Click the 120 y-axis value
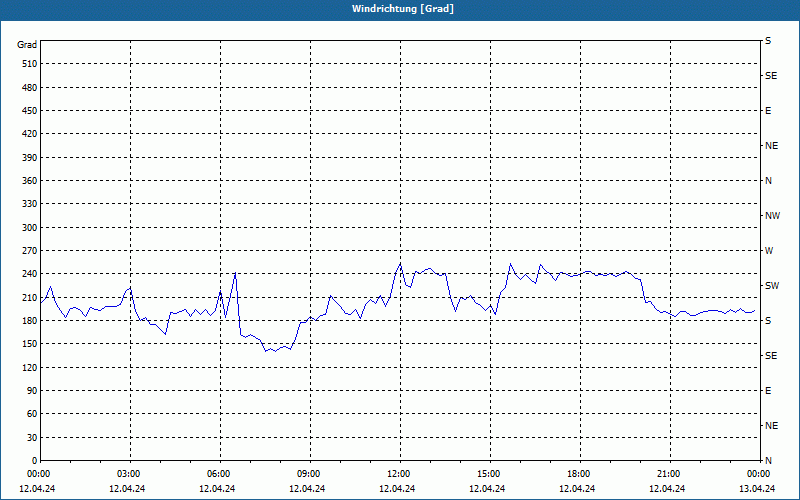800x500 pixels. click(x=30, y=367)
